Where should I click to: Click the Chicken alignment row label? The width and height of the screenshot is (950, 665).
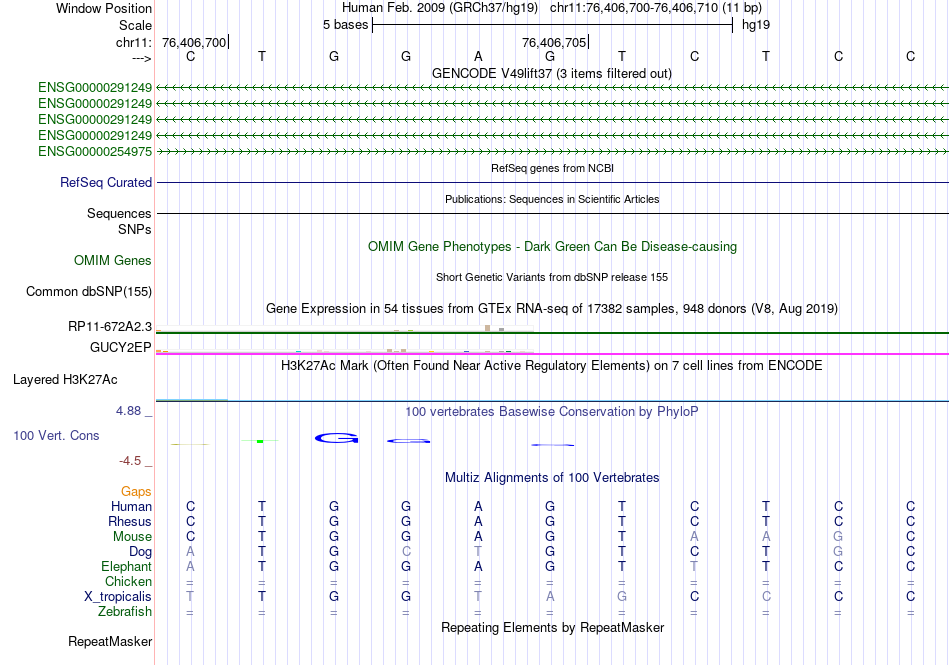(128, 581)
